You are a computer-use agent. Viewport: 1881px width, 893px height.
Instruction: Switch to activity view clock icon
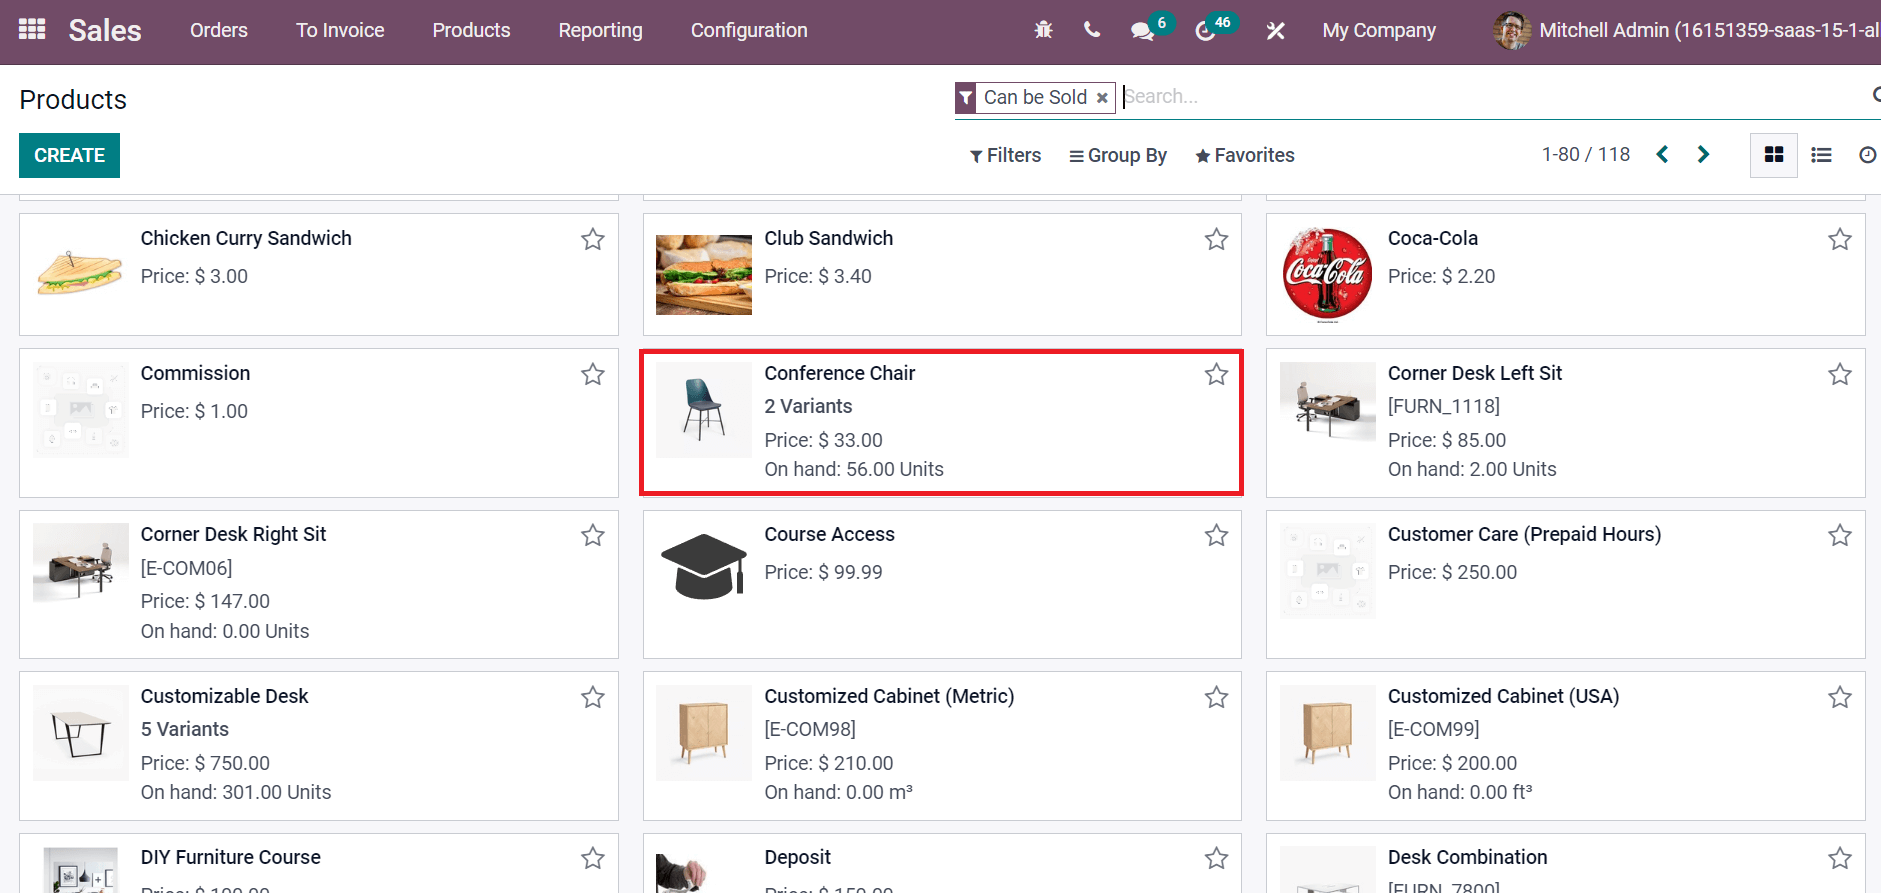click(1867, 155)
